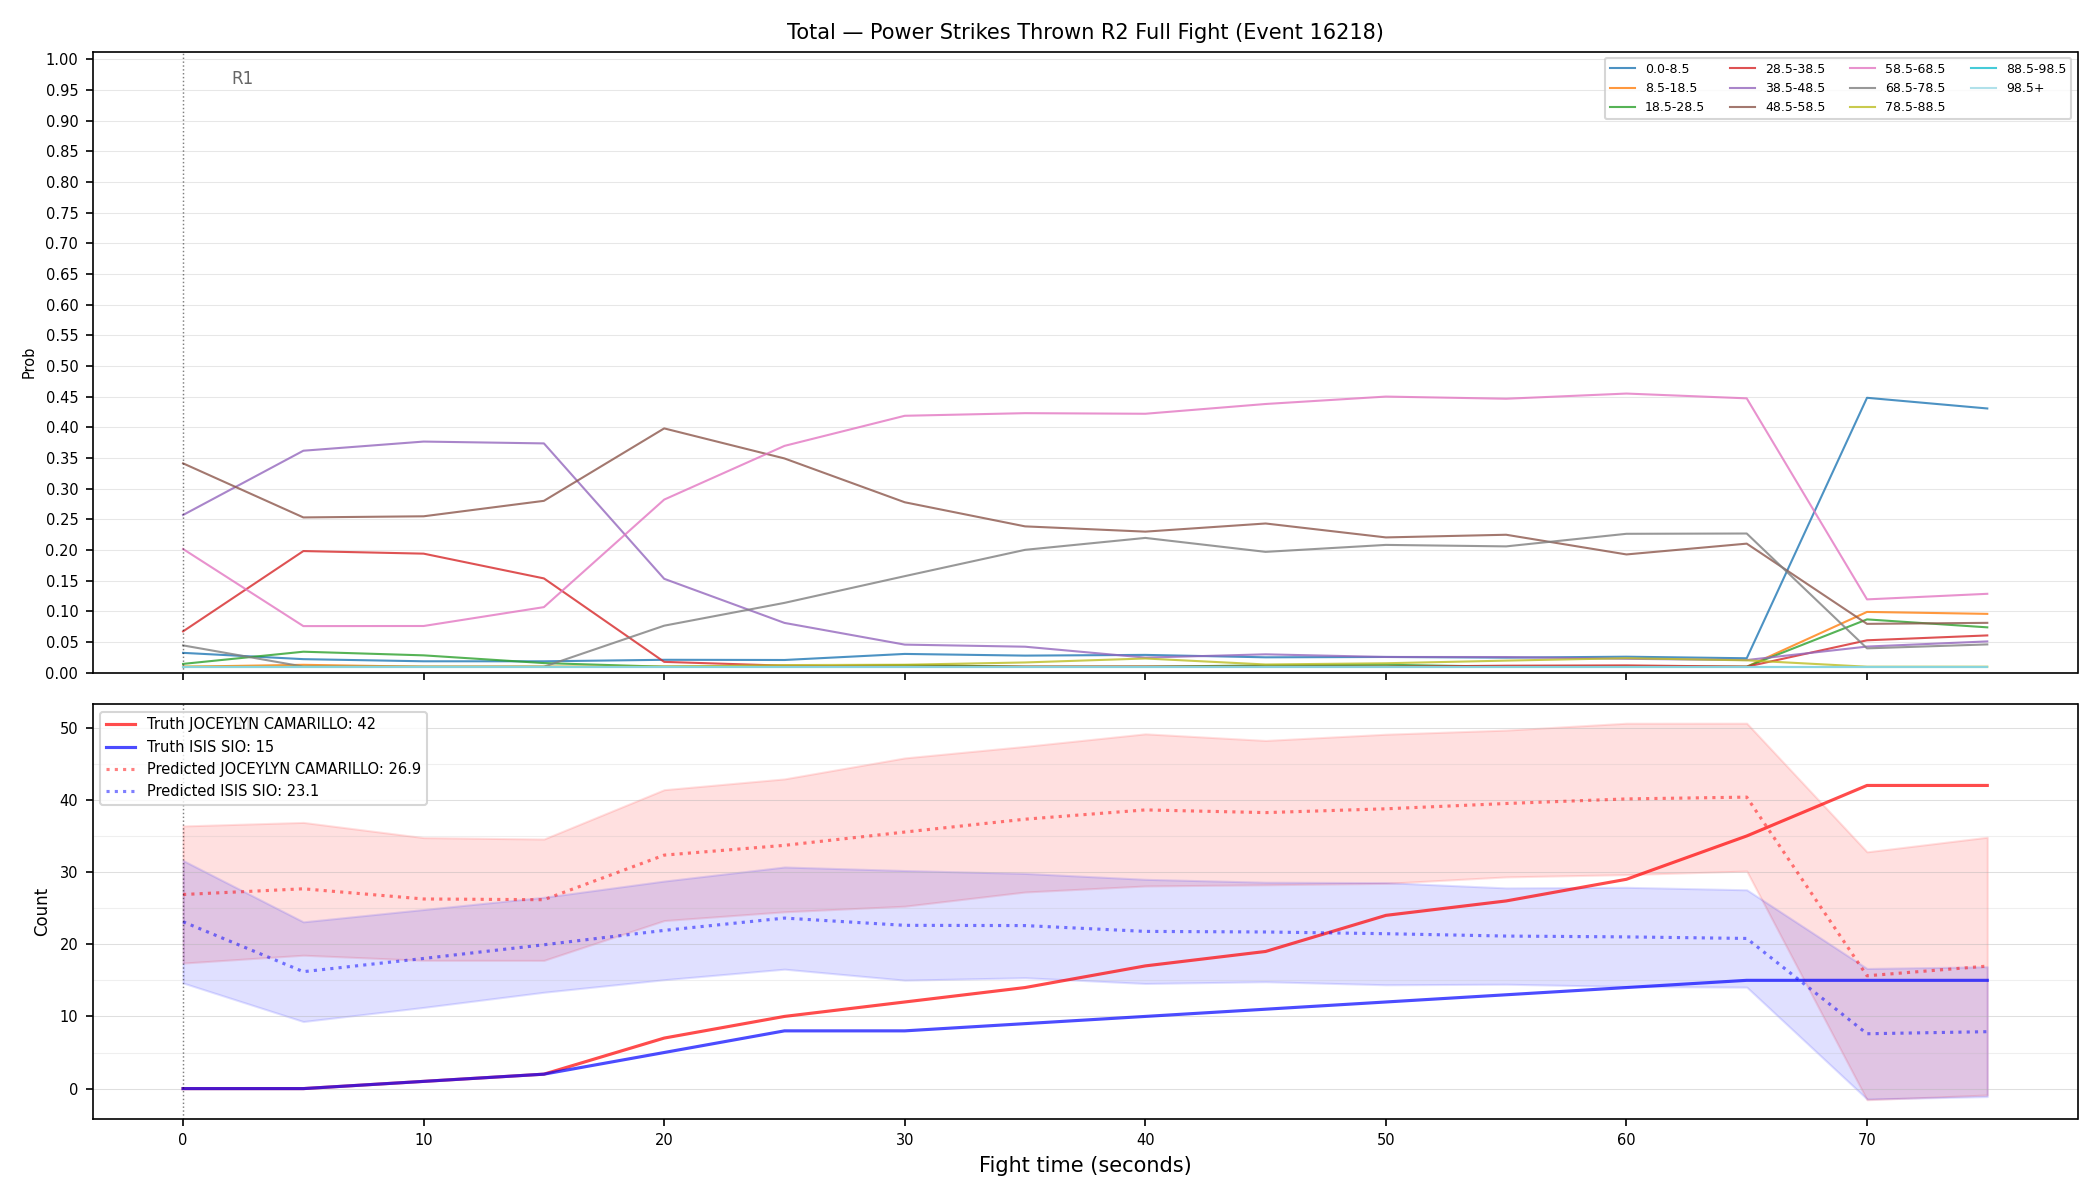Viewport: 2100px width, 1200px height.
Task: Click the 0.95 tick on Prob axis
Action: coord(62,90)
